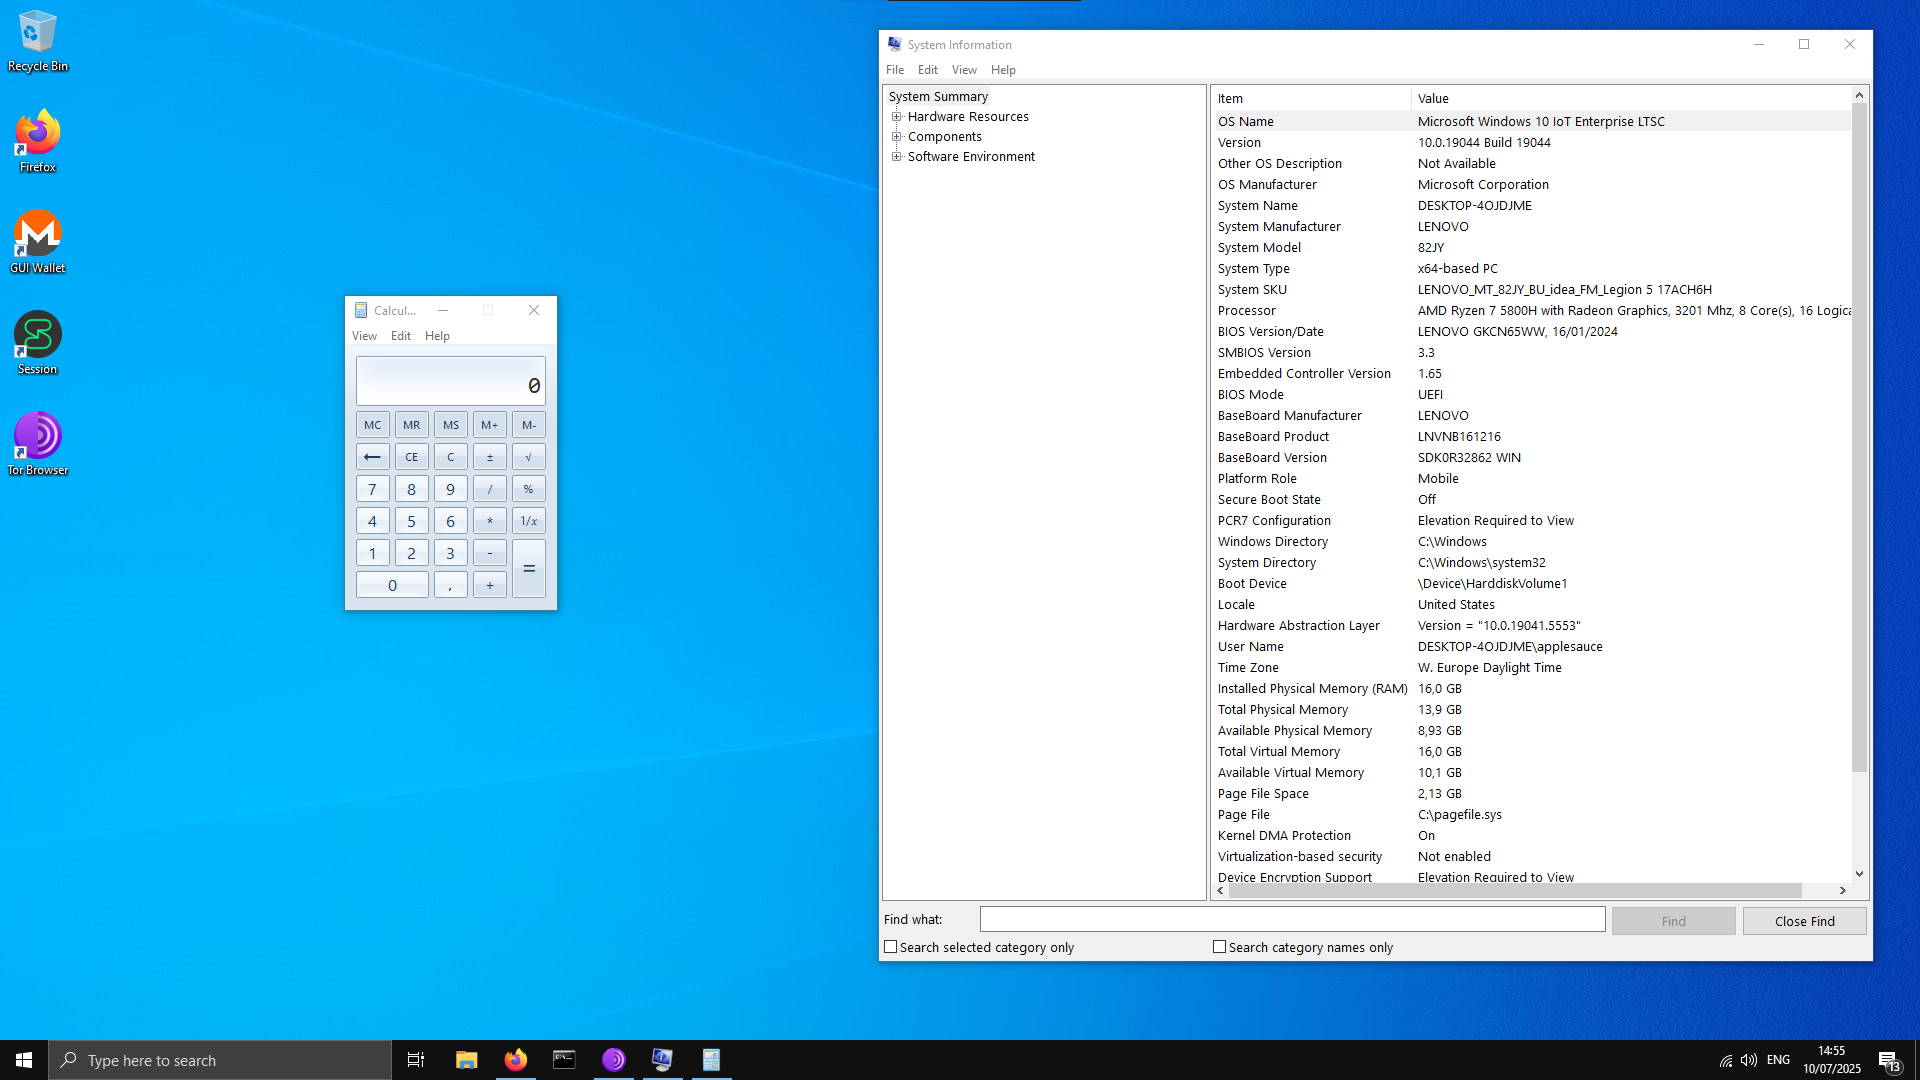
Task: Expand the Software Environment tree node
Action: [x=897, y=157]
